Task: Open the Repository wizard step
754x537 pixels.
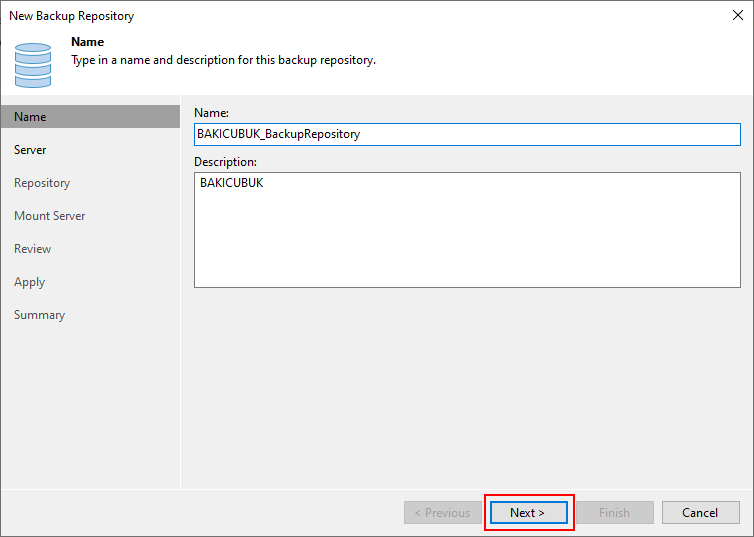Action: pos(42,183)
